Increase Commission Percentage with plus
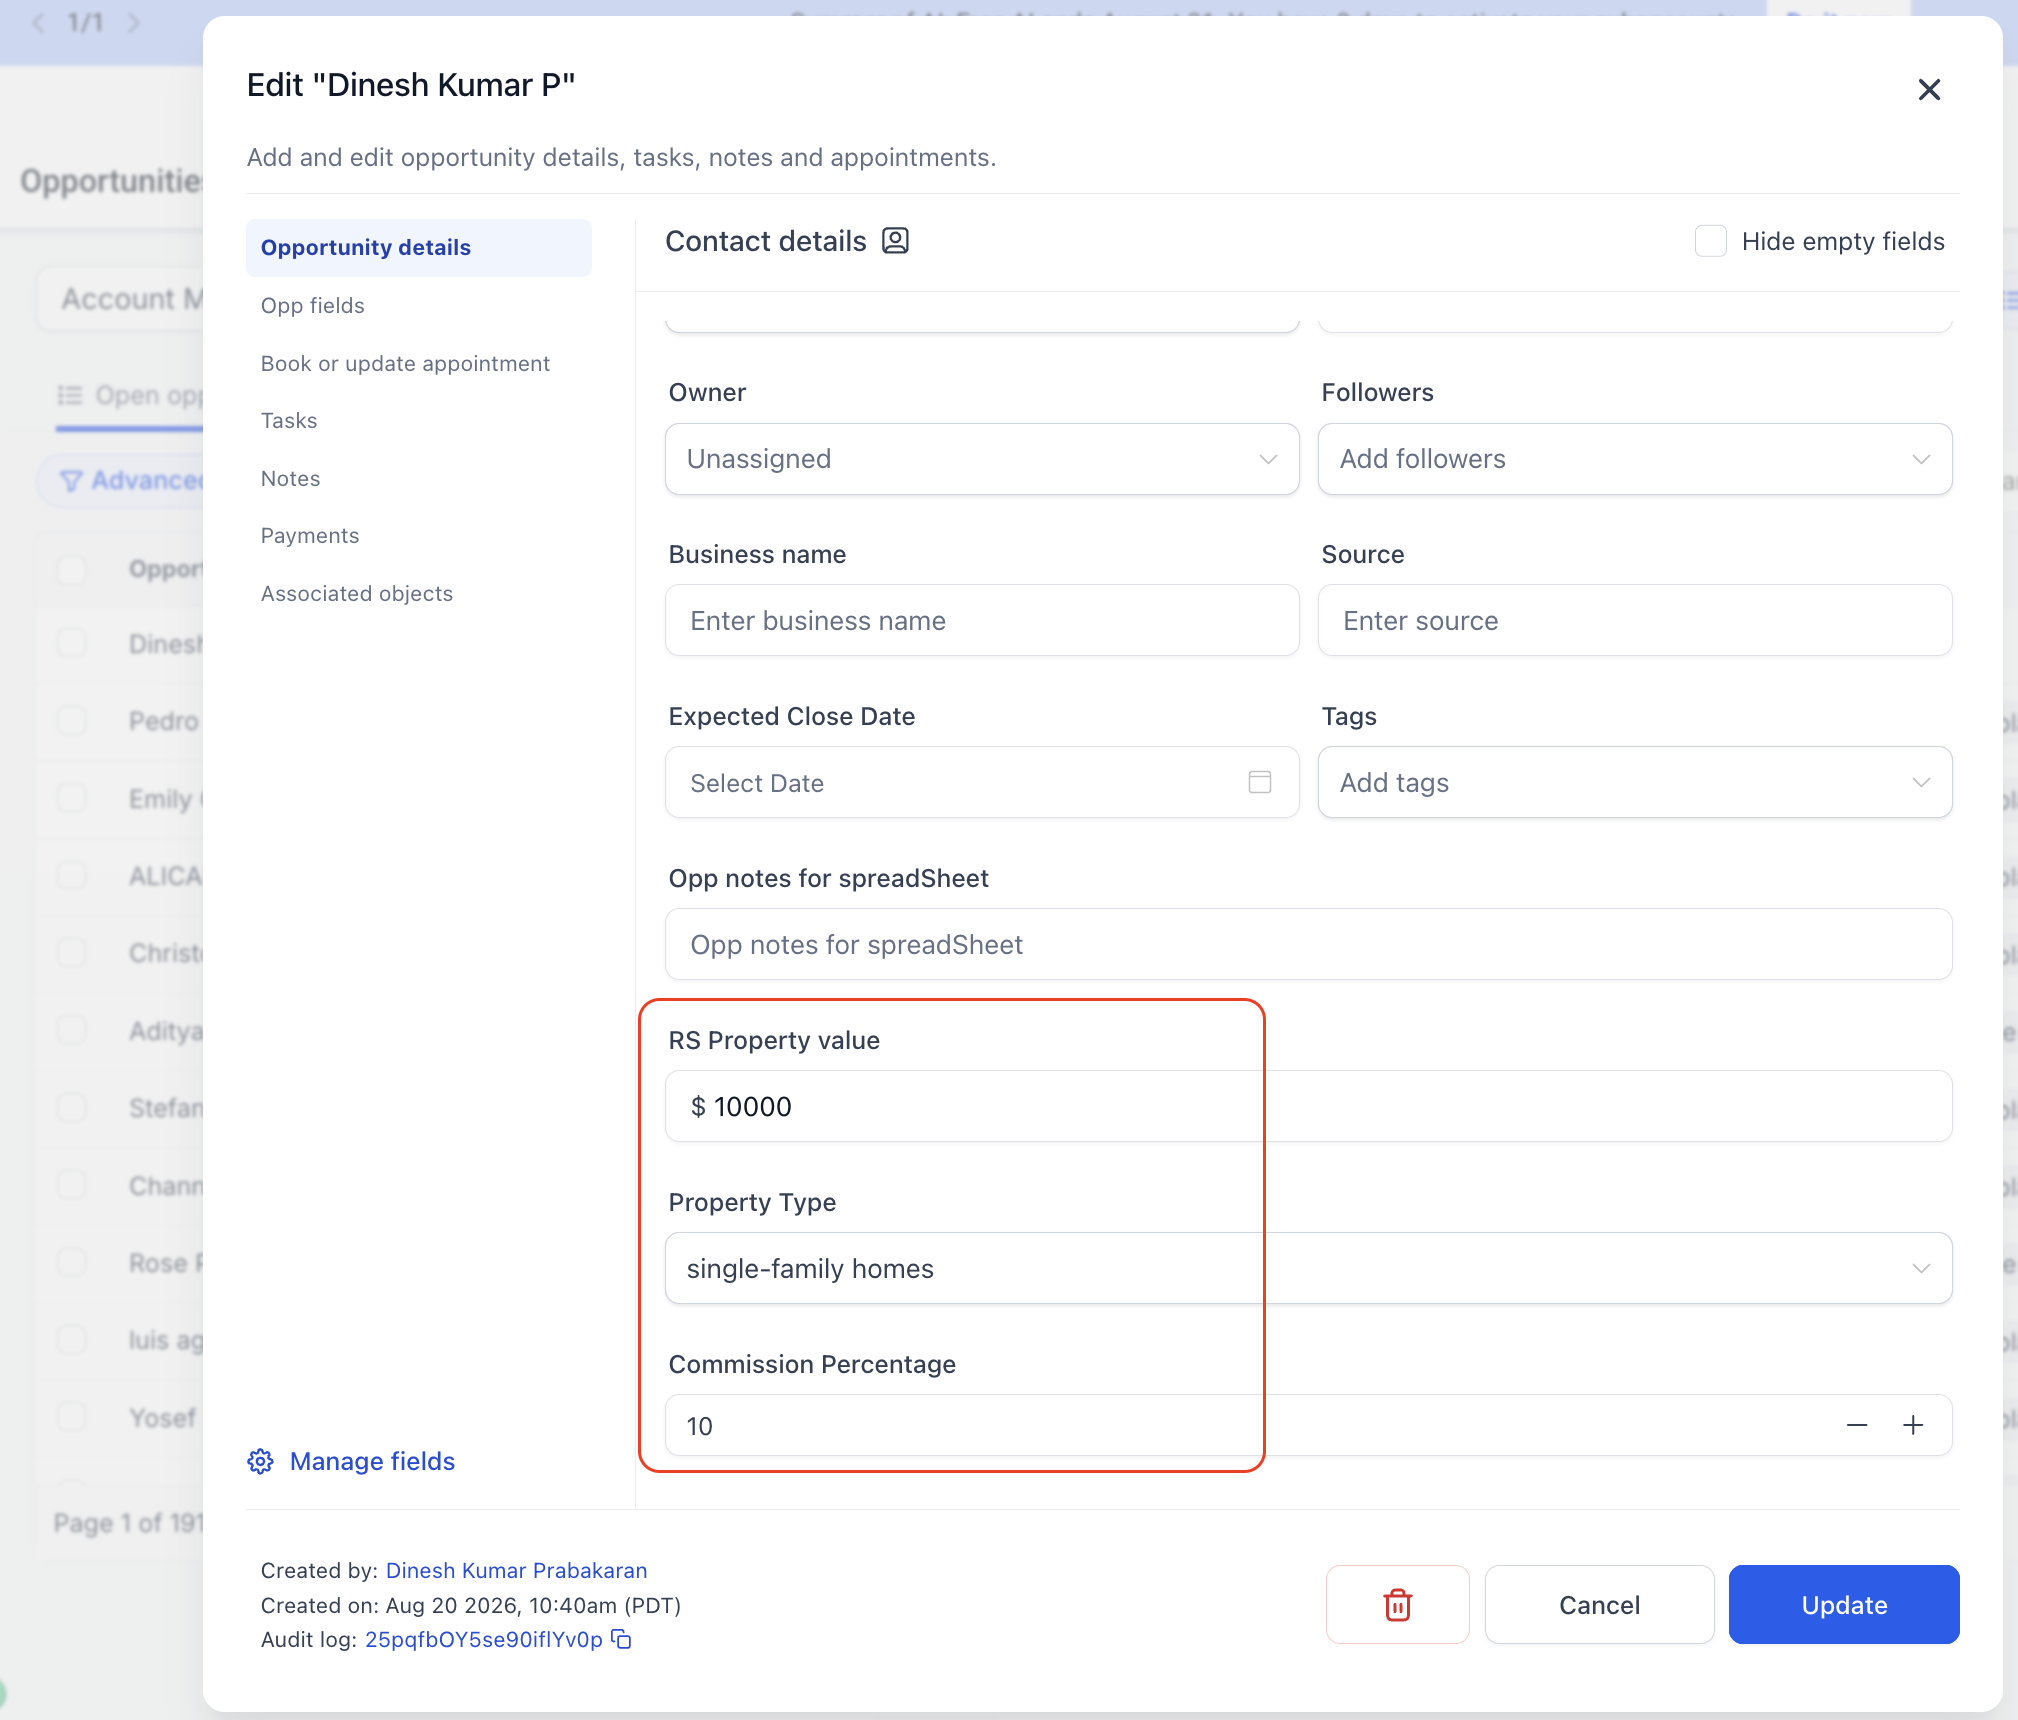The width and height of the screenshot is (2018, 1720). click(x=1913, y=1425)
